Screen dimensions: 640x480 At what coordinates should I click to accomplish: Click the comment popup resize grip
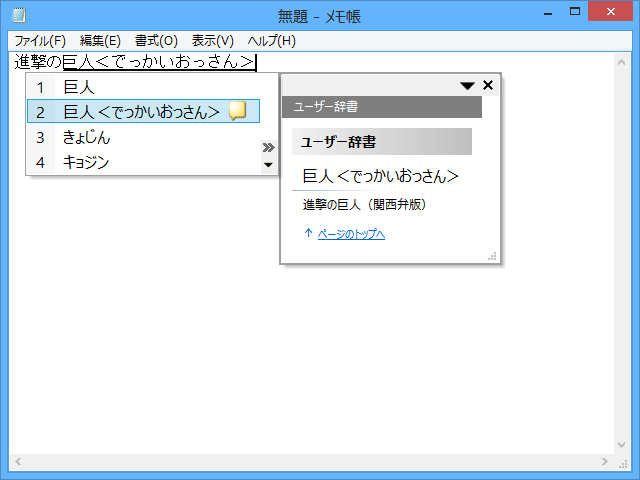(x=492, y=256)
